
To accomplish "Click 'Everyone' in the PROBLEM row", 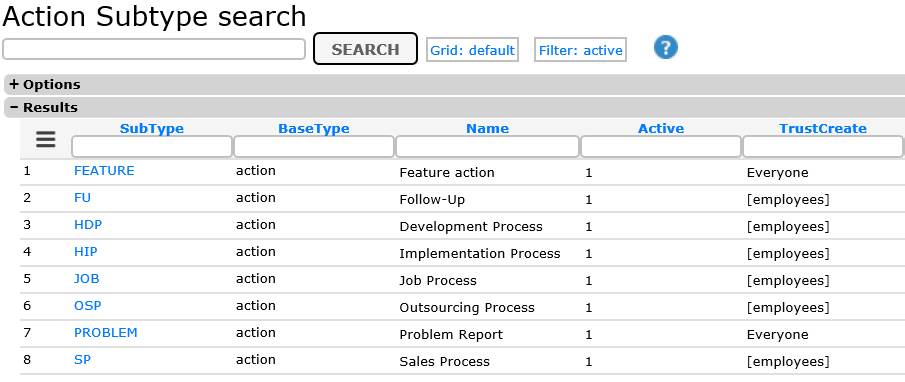I will pos(777,335).
